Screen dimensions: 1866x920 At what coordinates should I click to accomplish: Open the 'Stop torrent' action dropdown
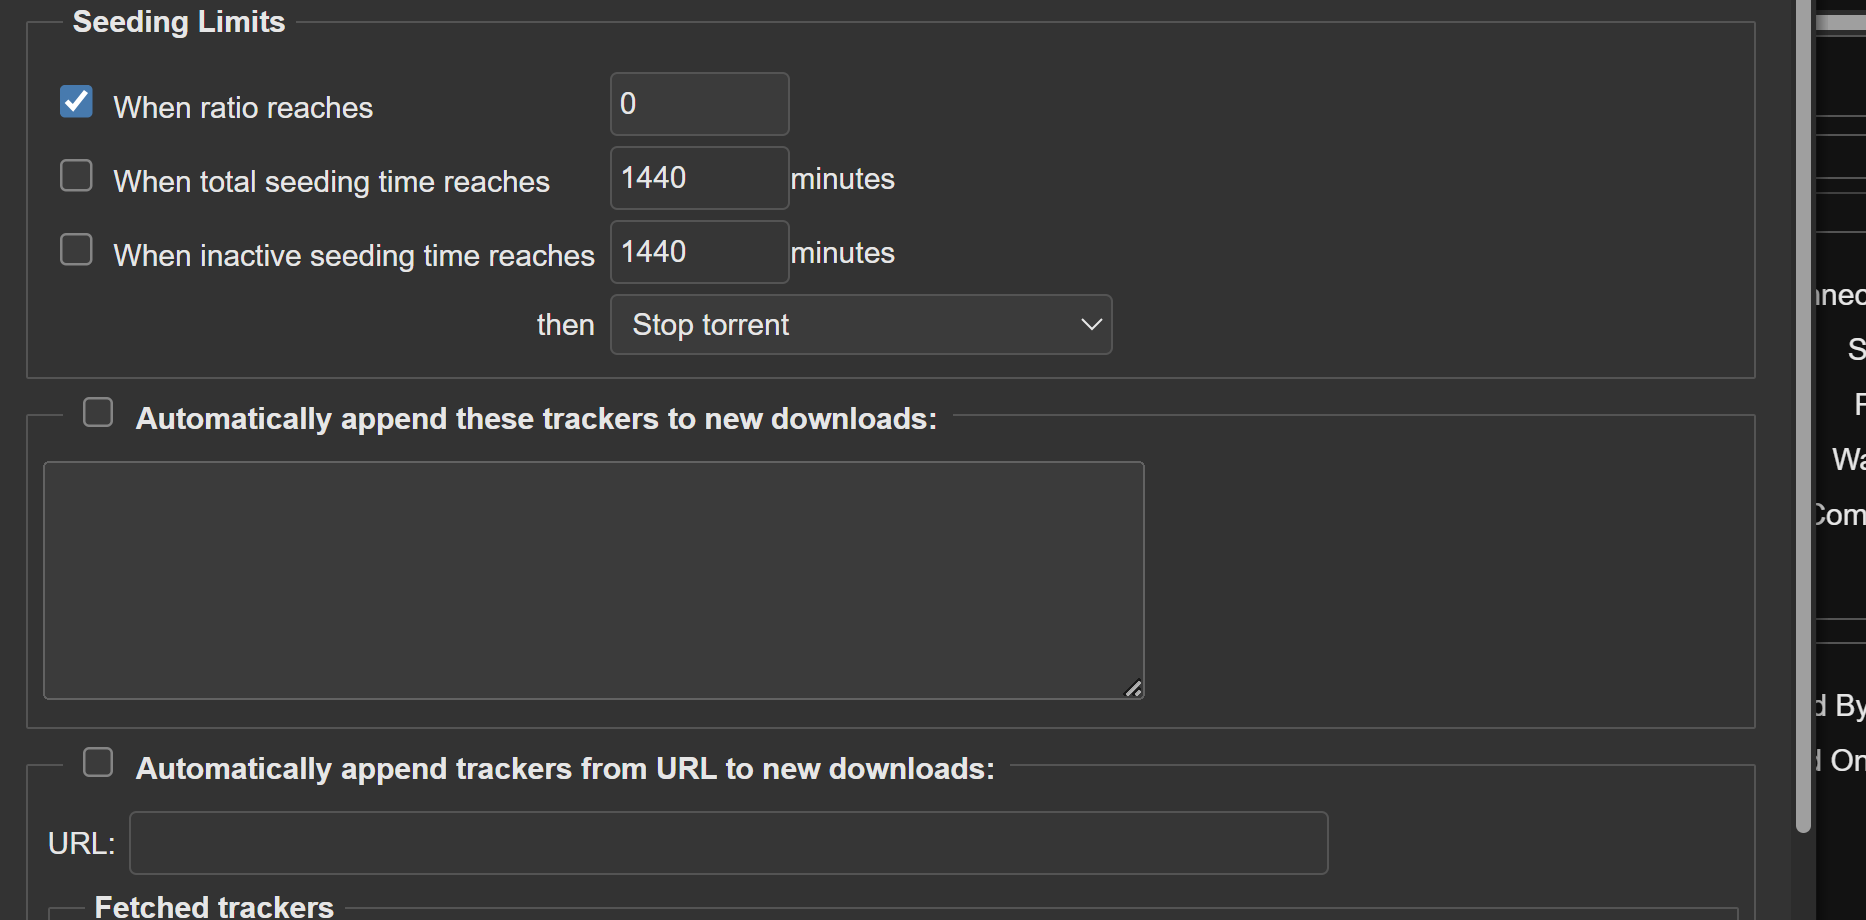coord(861,325)
